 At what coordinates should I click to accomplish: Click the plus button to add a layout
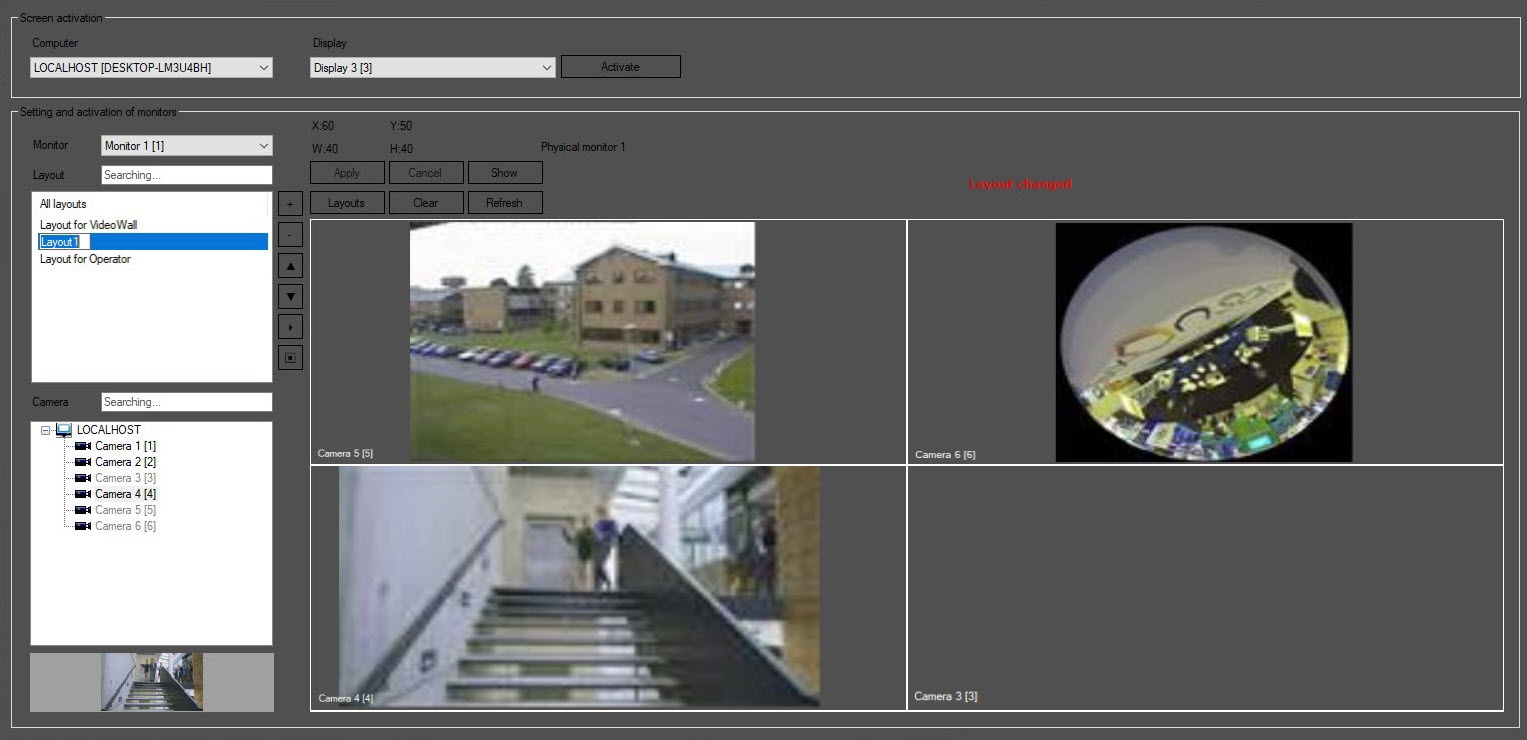point(290,204)
